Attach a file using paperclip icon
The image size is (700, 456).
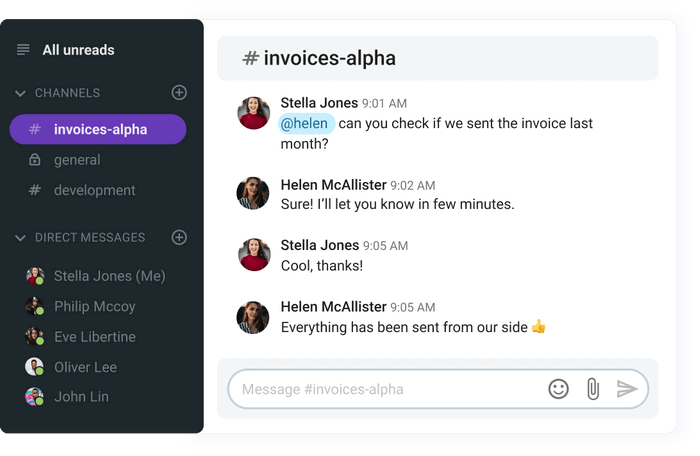pyautogui.click(x=593, y=389)
